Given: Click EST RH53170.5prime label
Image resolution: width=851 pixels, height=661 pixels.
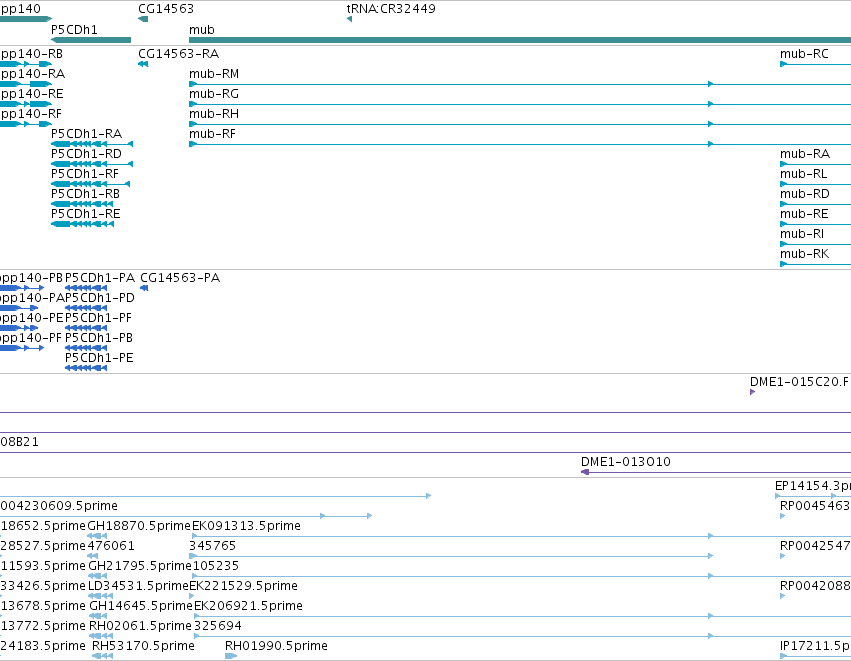Looking at the screenshot, I should pyautogui.click(x=143, y=646).
